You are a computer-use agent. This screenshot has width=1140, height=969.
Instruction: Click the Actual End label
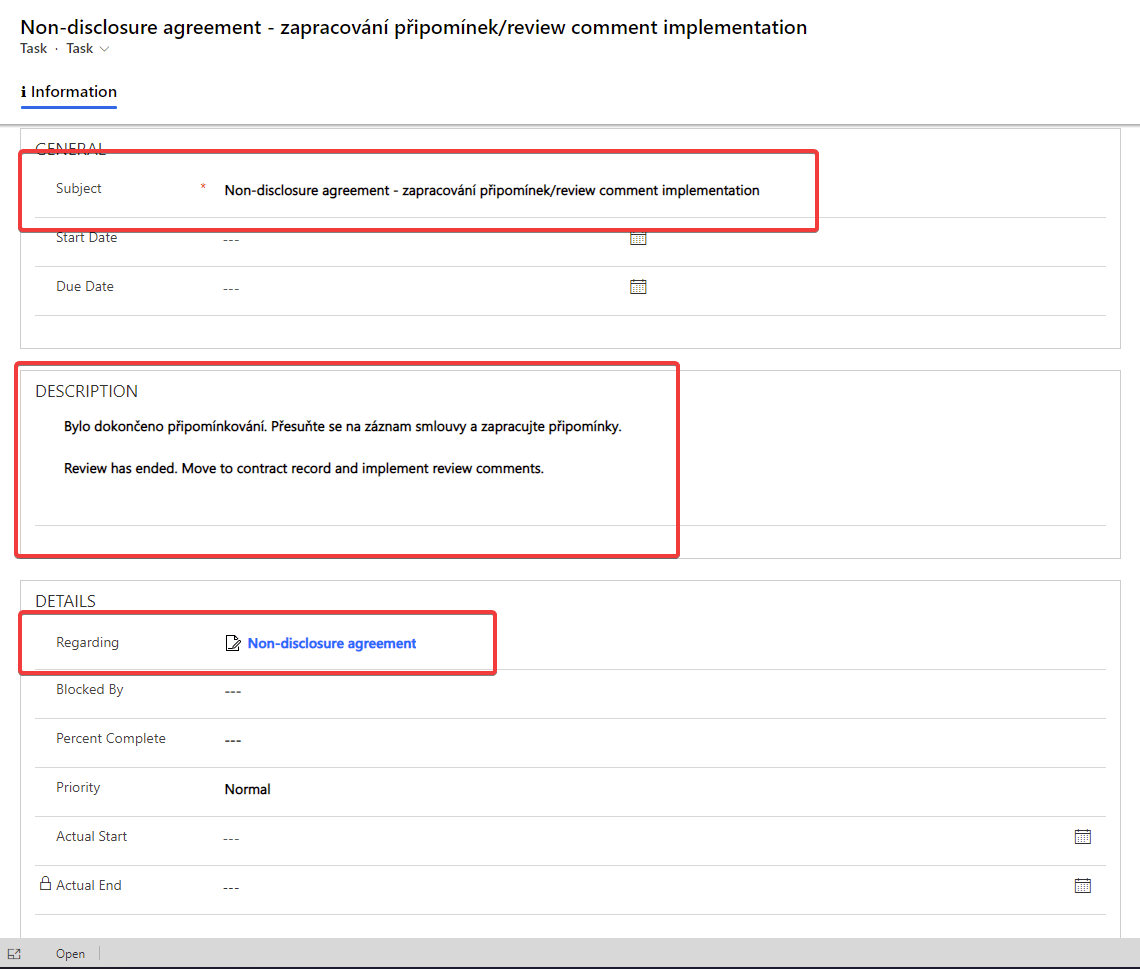89,885
